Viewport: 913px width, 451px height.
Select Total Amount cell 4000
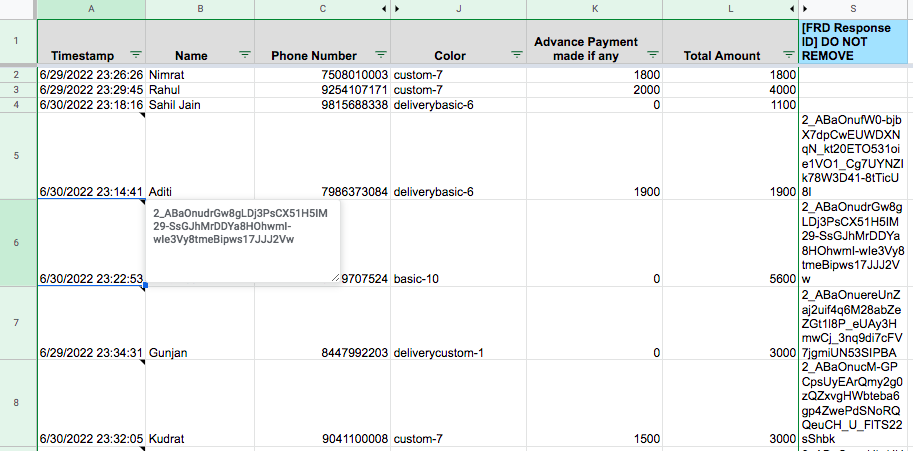click(x=730, y=90)
